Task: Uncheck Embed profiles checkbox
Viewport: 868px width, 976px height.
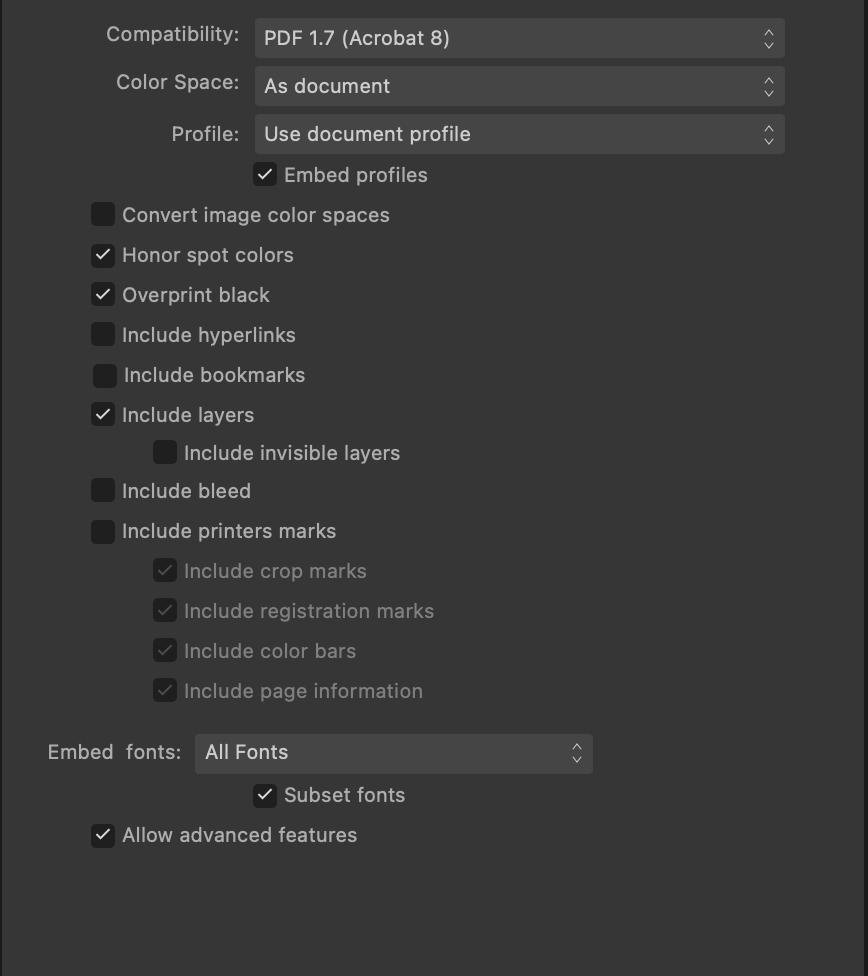Action: (x=265, y=174)
